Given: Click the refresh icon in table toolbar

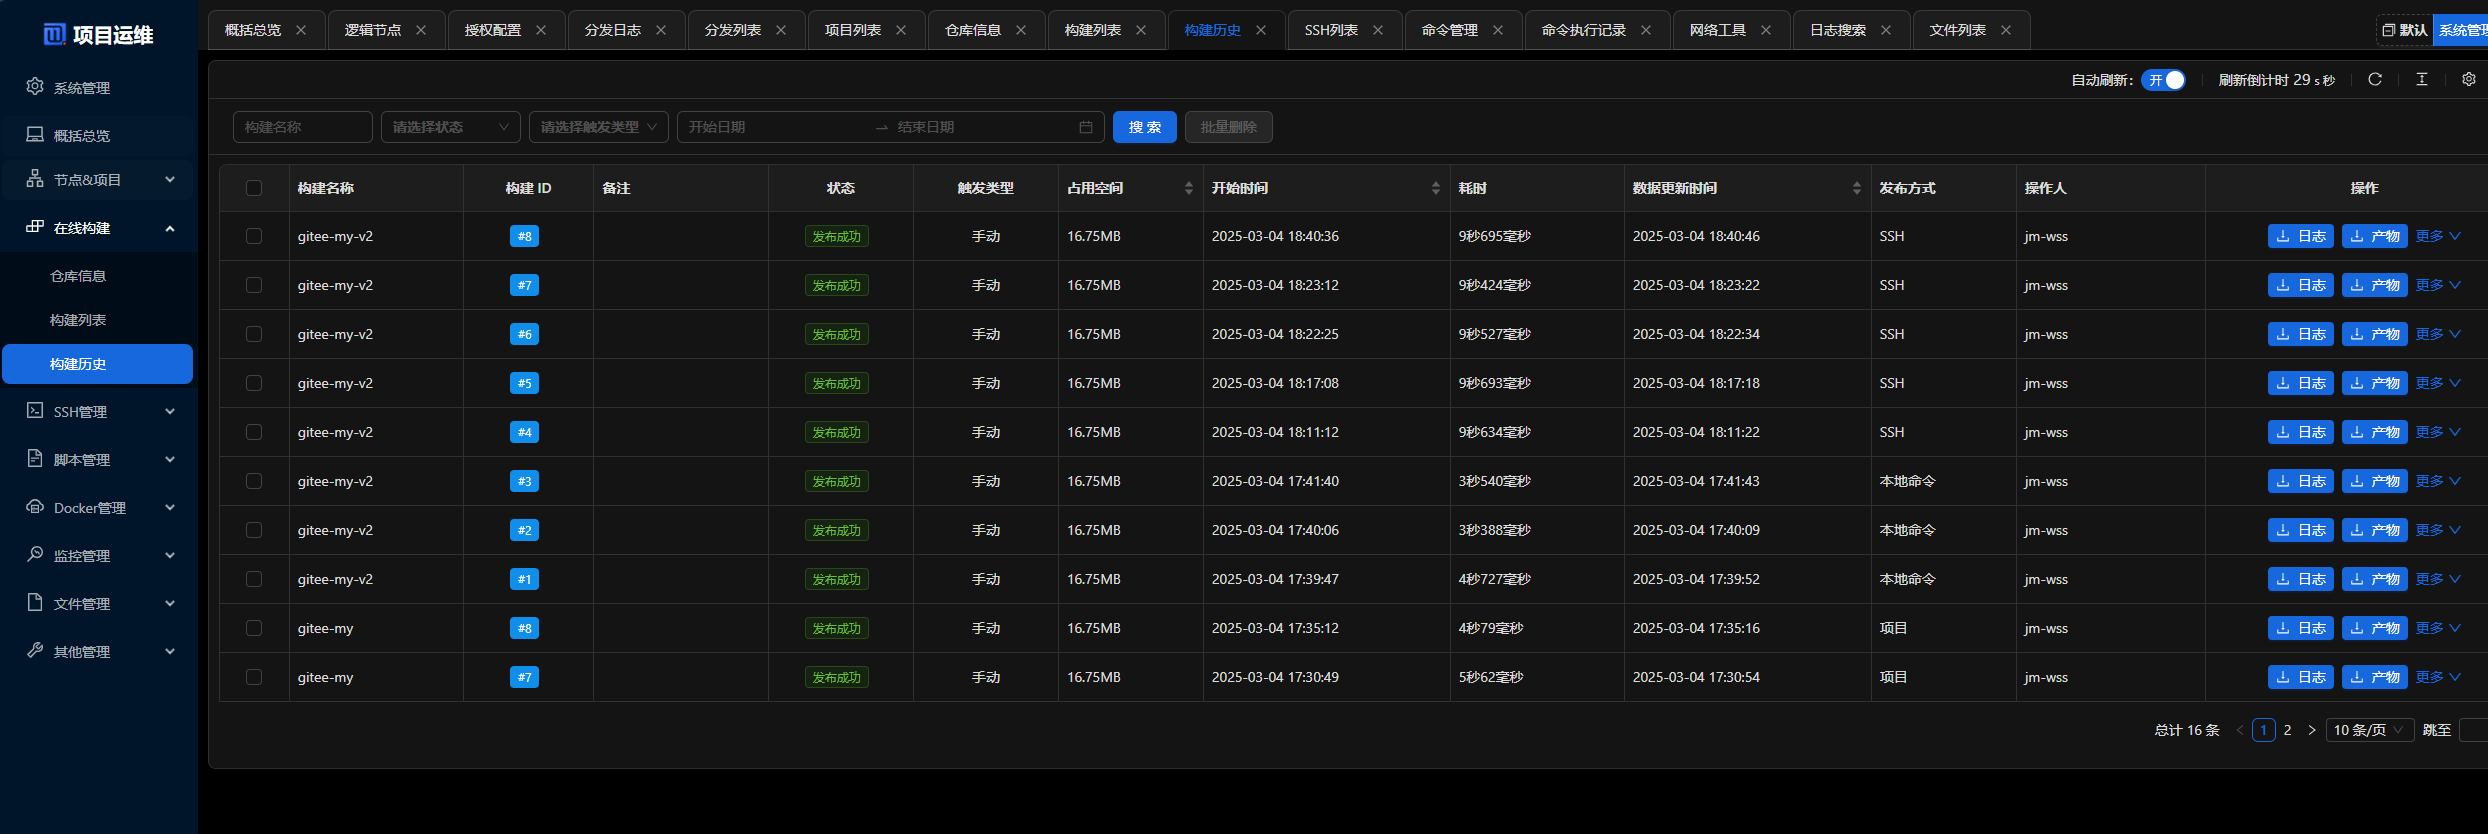Looking at the screenshot, I should (x=2375, y=80).
